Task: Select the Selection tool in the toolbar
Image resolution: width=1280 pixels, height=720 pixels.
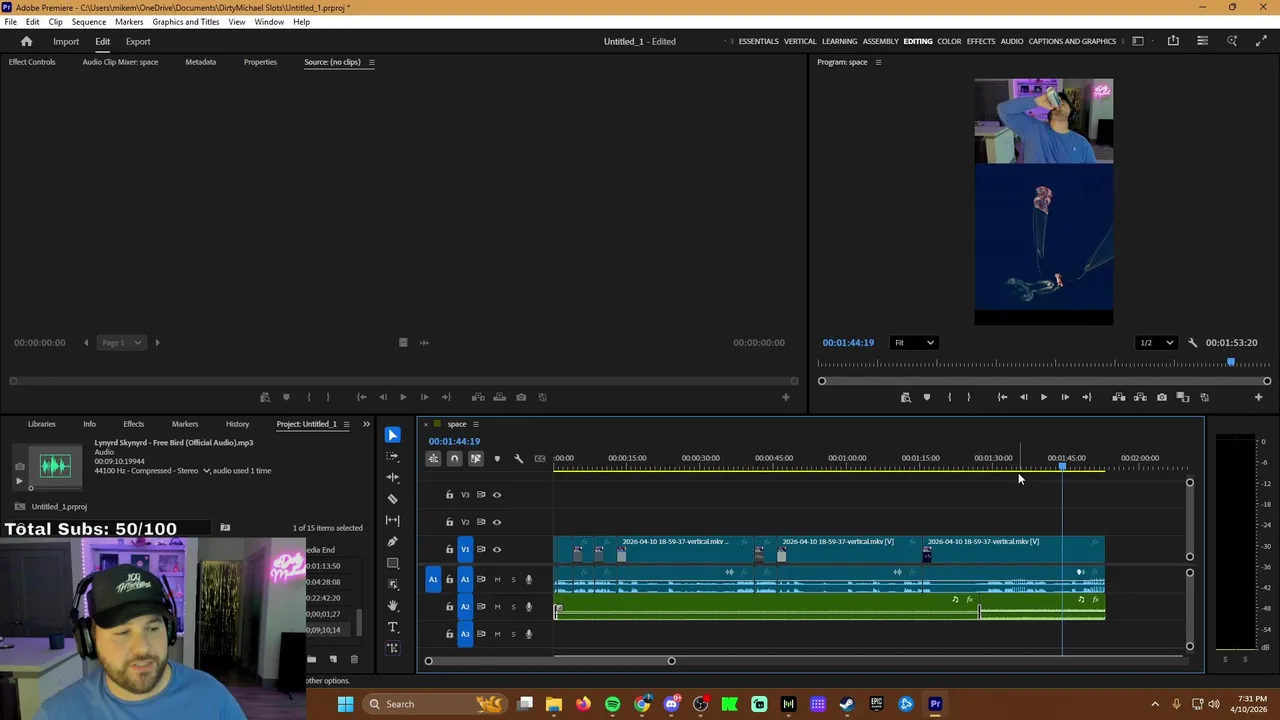Action: tap(392, 435)
